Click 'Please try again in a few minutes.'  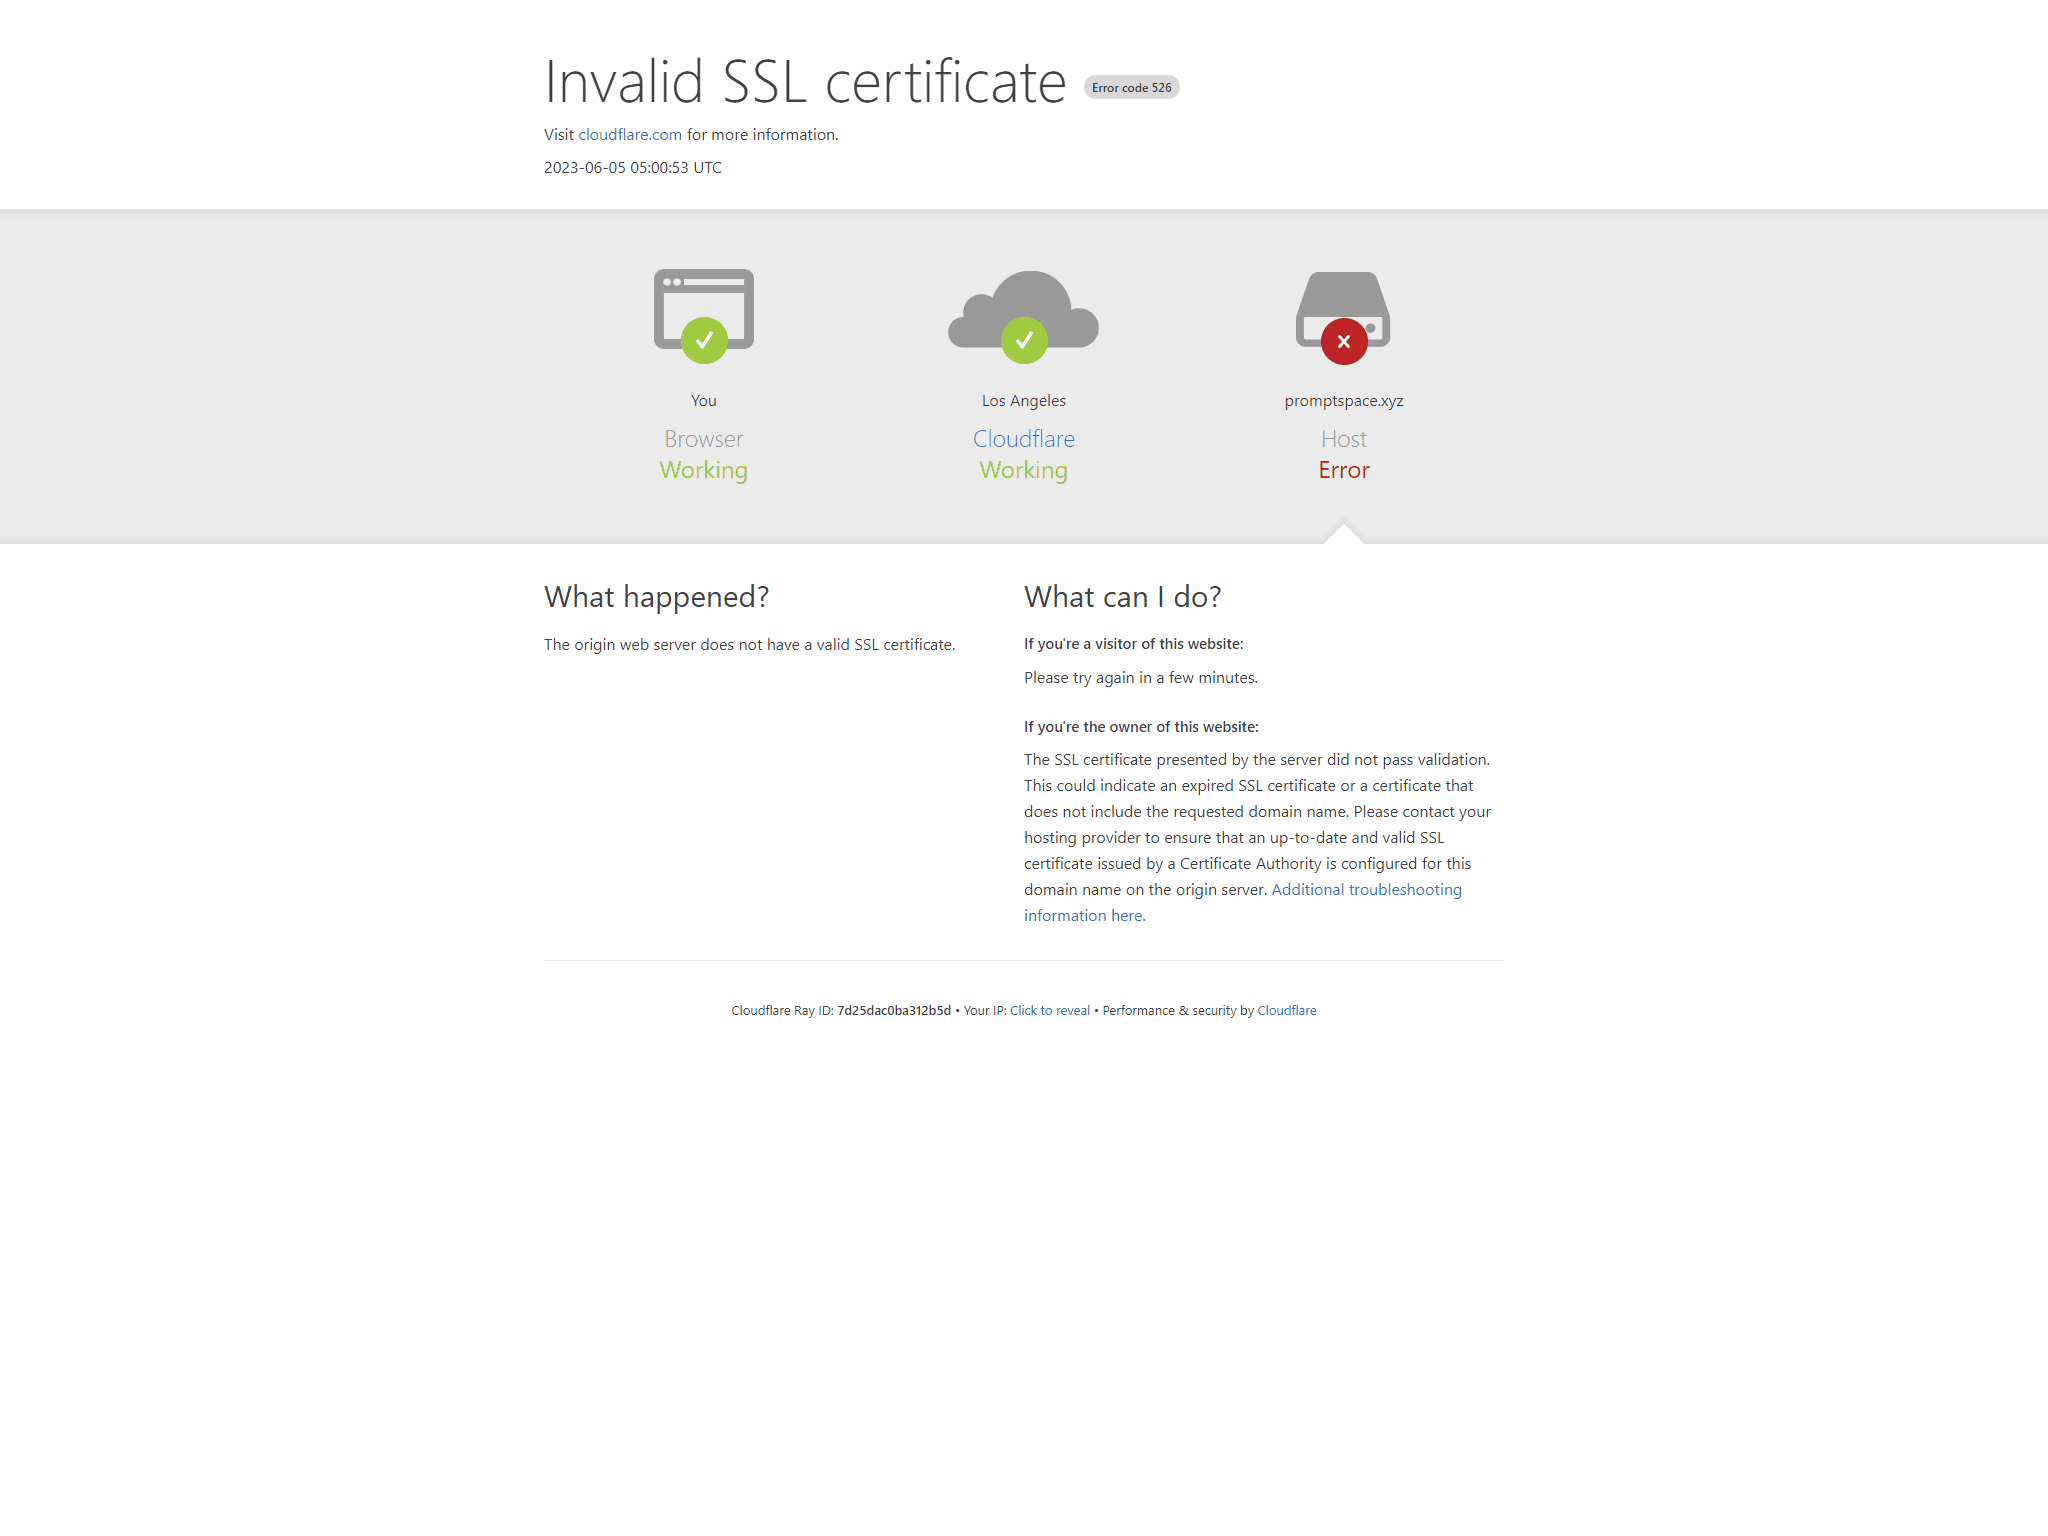tap(1141, 678)
